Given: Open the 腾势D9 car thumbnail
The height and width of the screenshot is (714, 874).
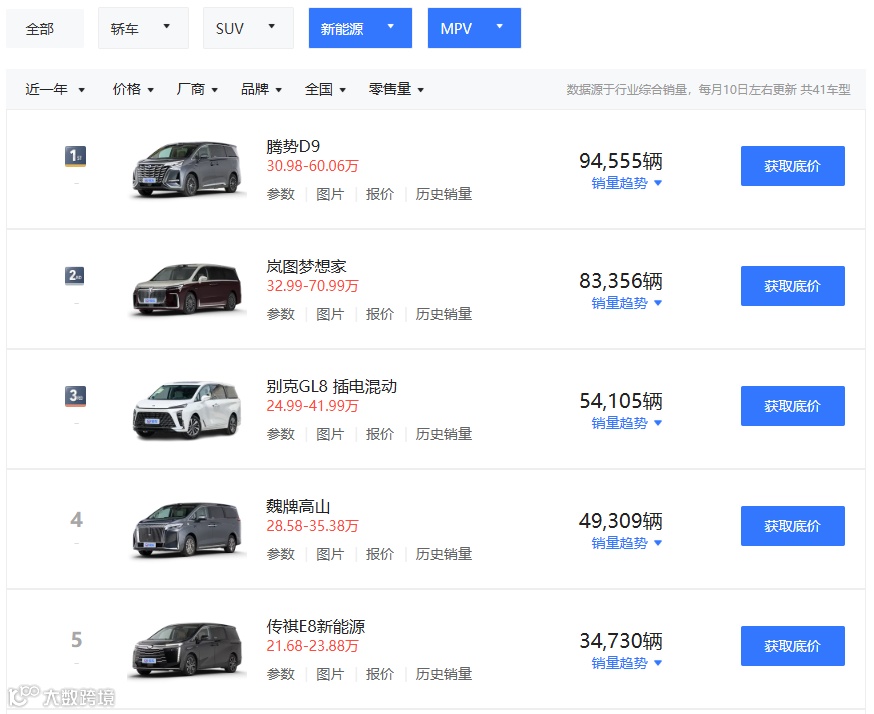Looking at the screenshot, I should 187,169.
